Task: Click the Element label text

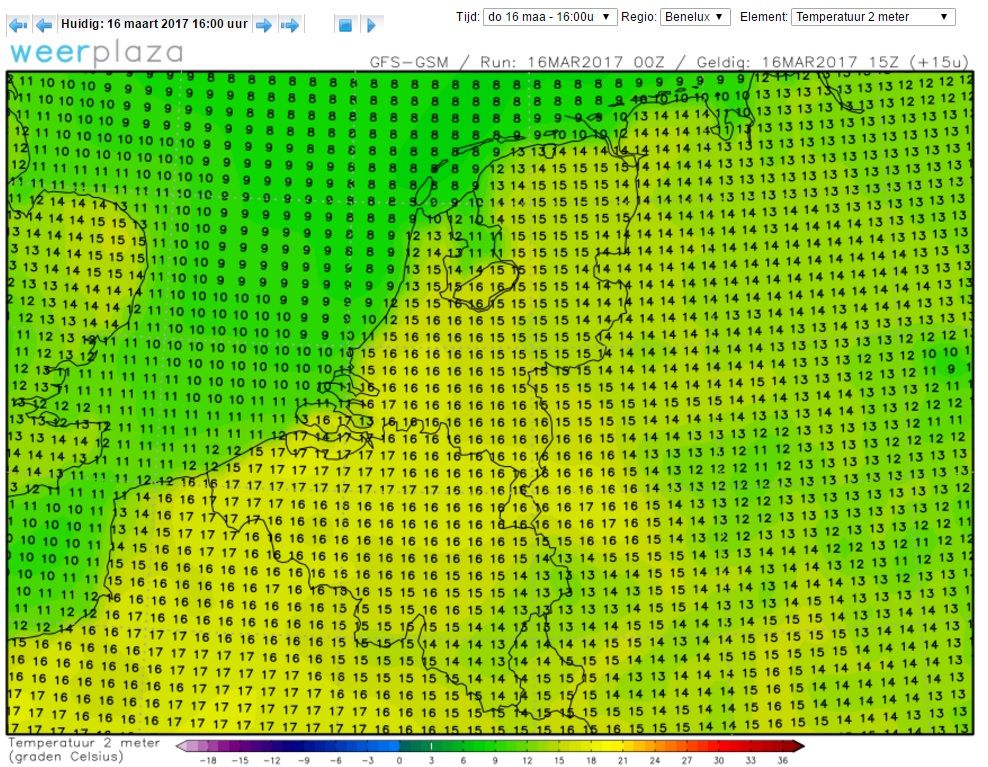Action: (764, 17)
